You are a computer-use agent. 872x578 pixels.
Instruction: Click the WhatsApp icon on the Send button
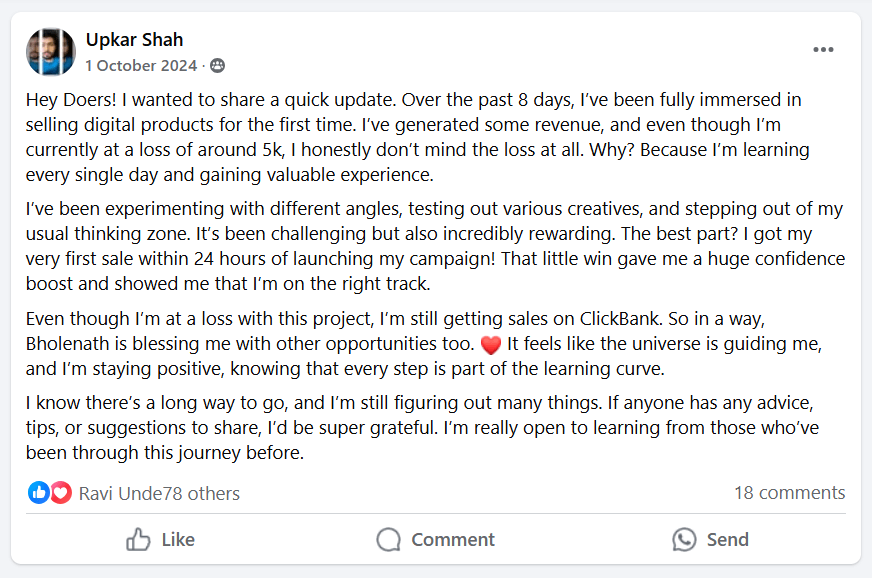(x=684, y=540)
